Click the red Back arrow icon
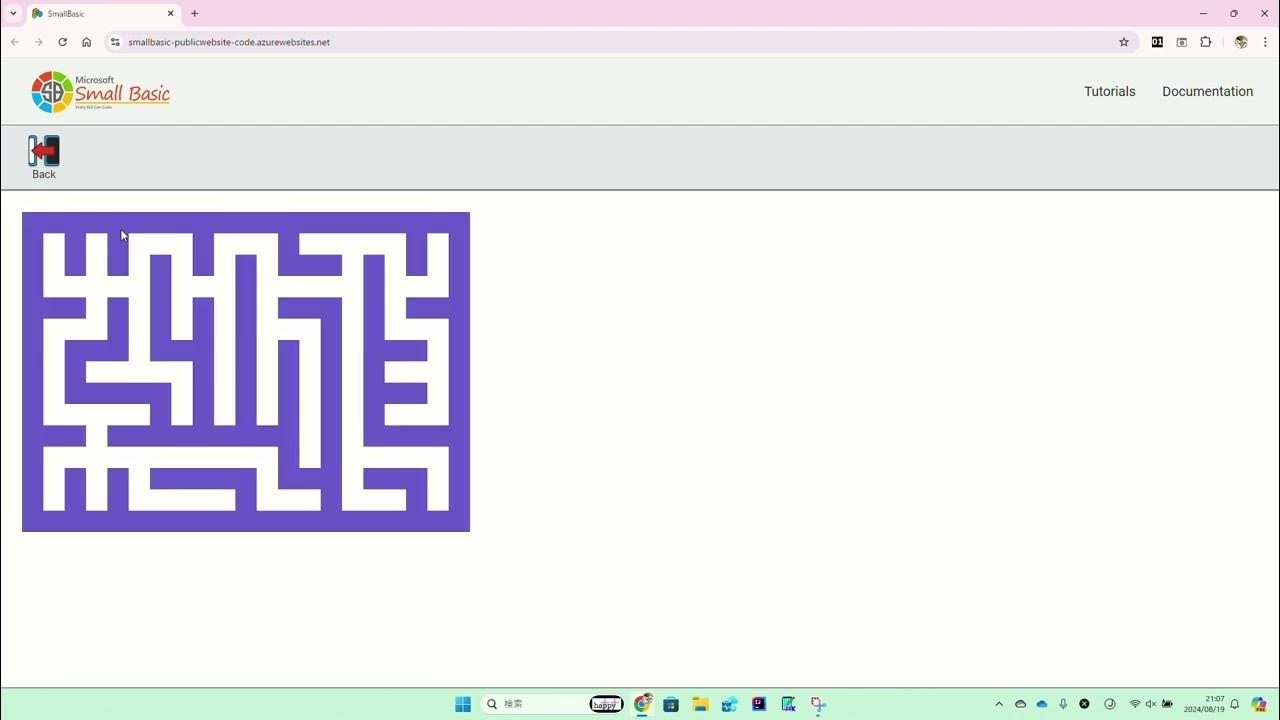The width and height of the screenshot is (1280, 720). (x=44, y=151)
